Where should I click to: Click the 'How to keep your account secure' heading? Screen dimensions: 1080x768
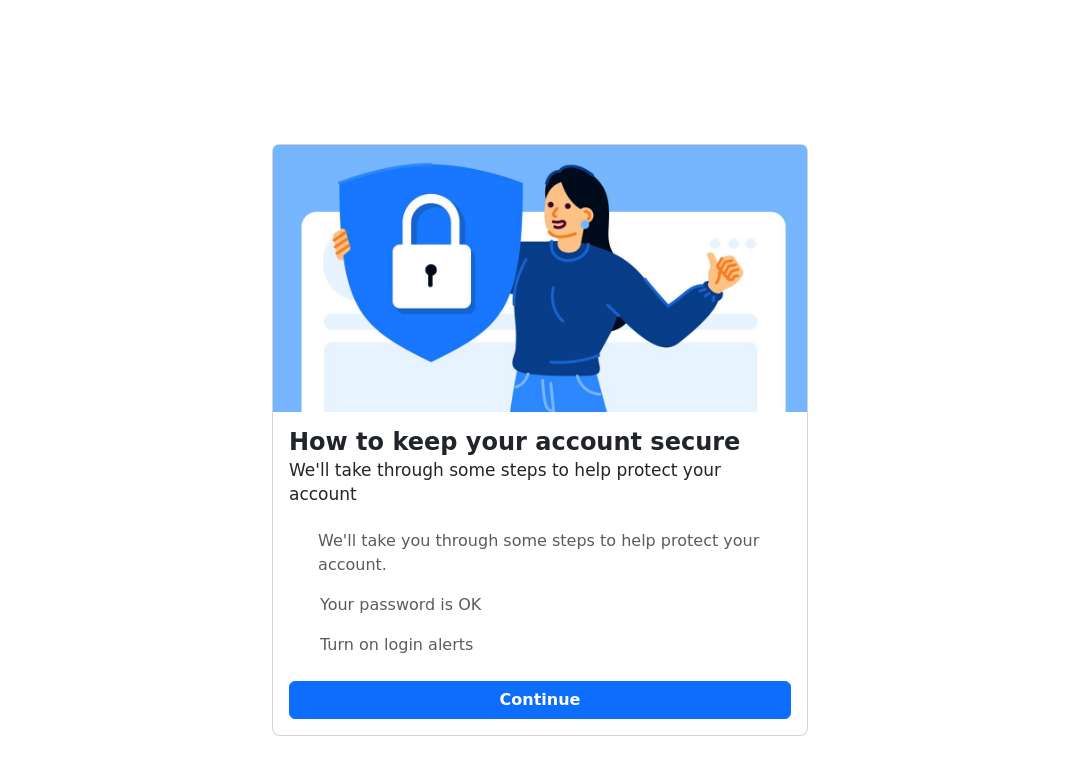[x=515, y=442]
